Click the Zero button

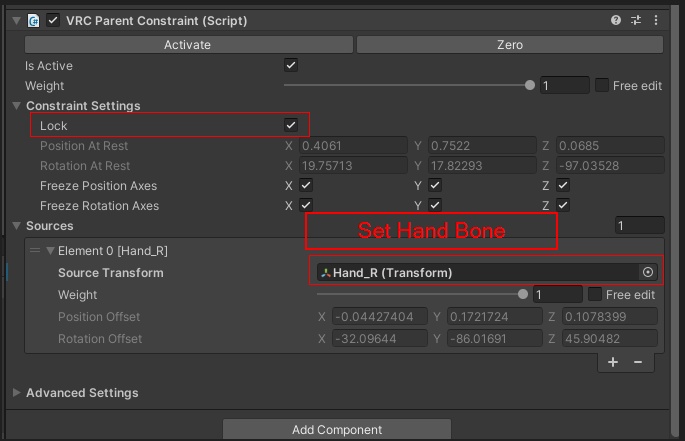[510, 45]
